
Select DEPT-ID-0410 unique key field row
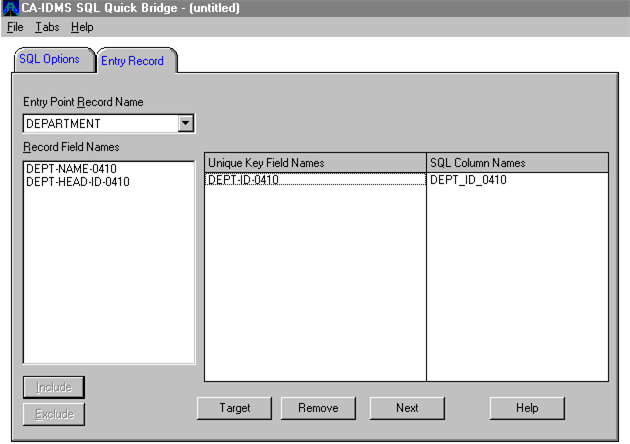point(315,179)
